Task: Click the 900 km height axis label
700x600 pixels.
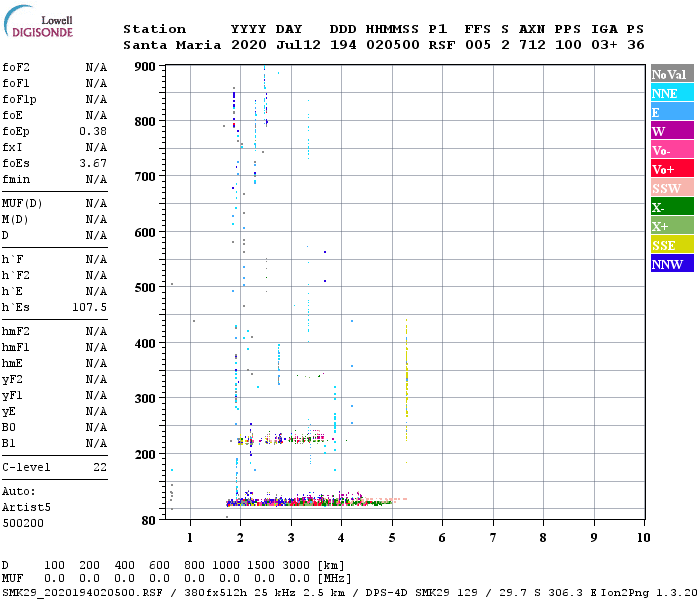Action: point(145,67)
